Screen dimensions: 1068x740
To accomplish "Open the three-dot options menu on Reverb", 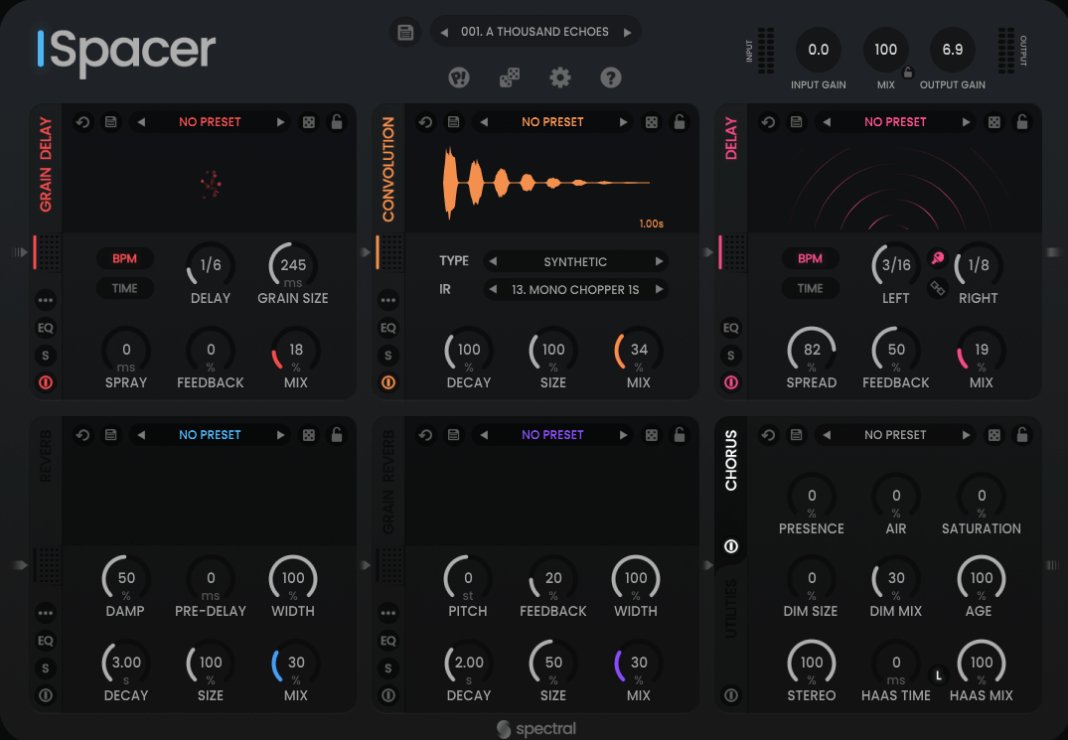I will click(x=45, y=612).
